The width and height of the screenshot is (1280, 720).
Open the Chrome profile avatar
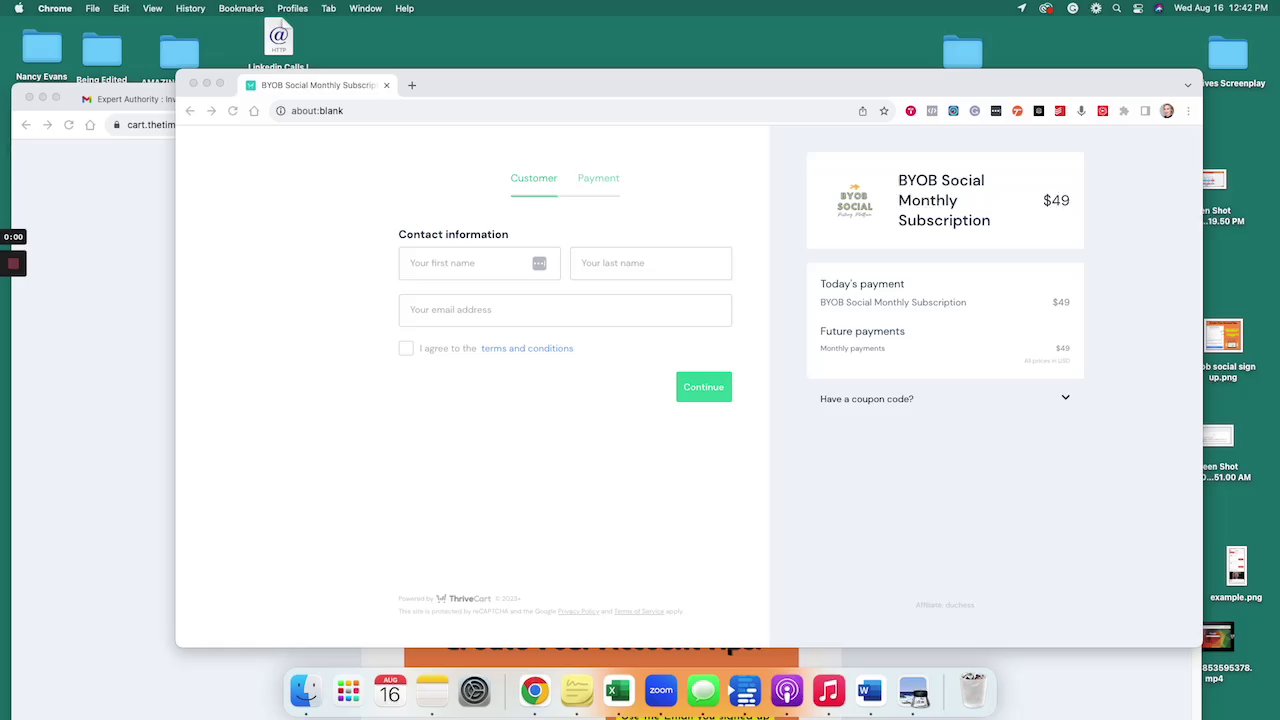click(1167, 111)
